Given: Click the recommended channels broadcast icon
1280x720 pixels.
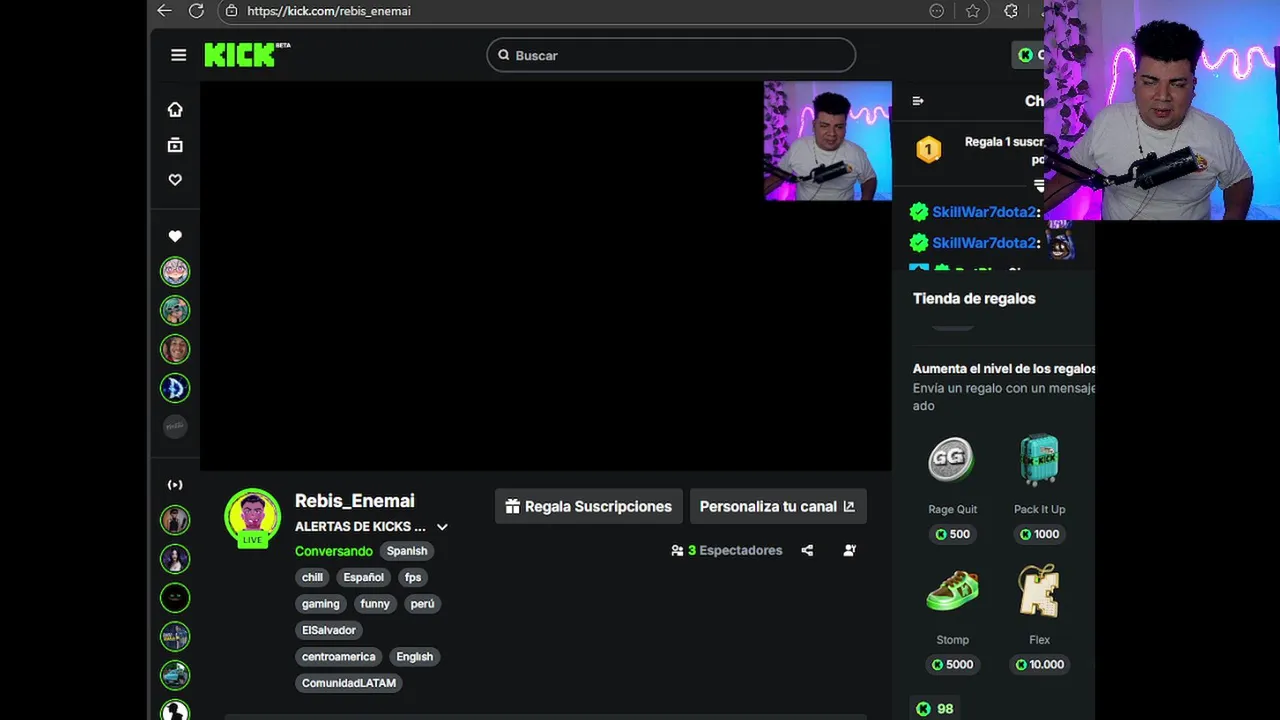Looking at the screenshot, I should click(x=175, y=485).
